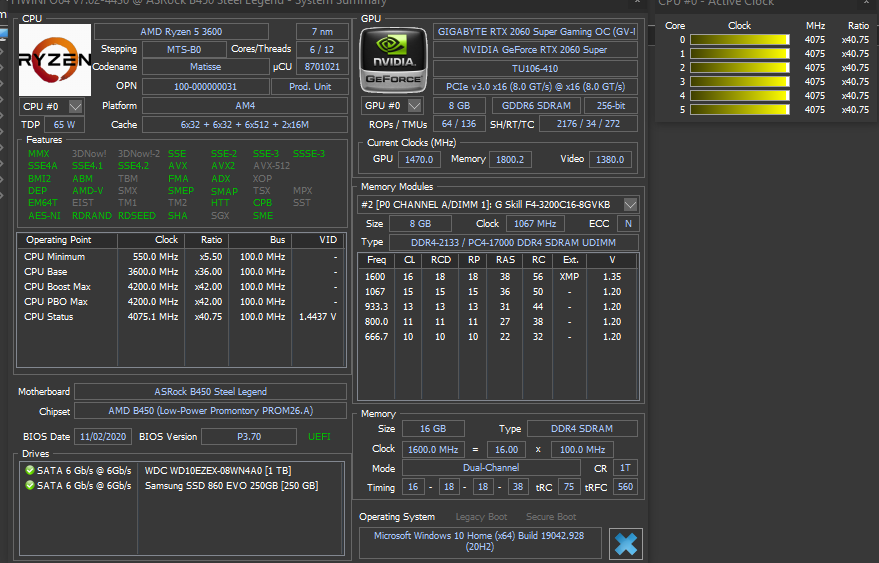Click the 256-bit bus width field
Viewport: 879px width, 563px height.
pyautogui.click(x=610, y=105)
